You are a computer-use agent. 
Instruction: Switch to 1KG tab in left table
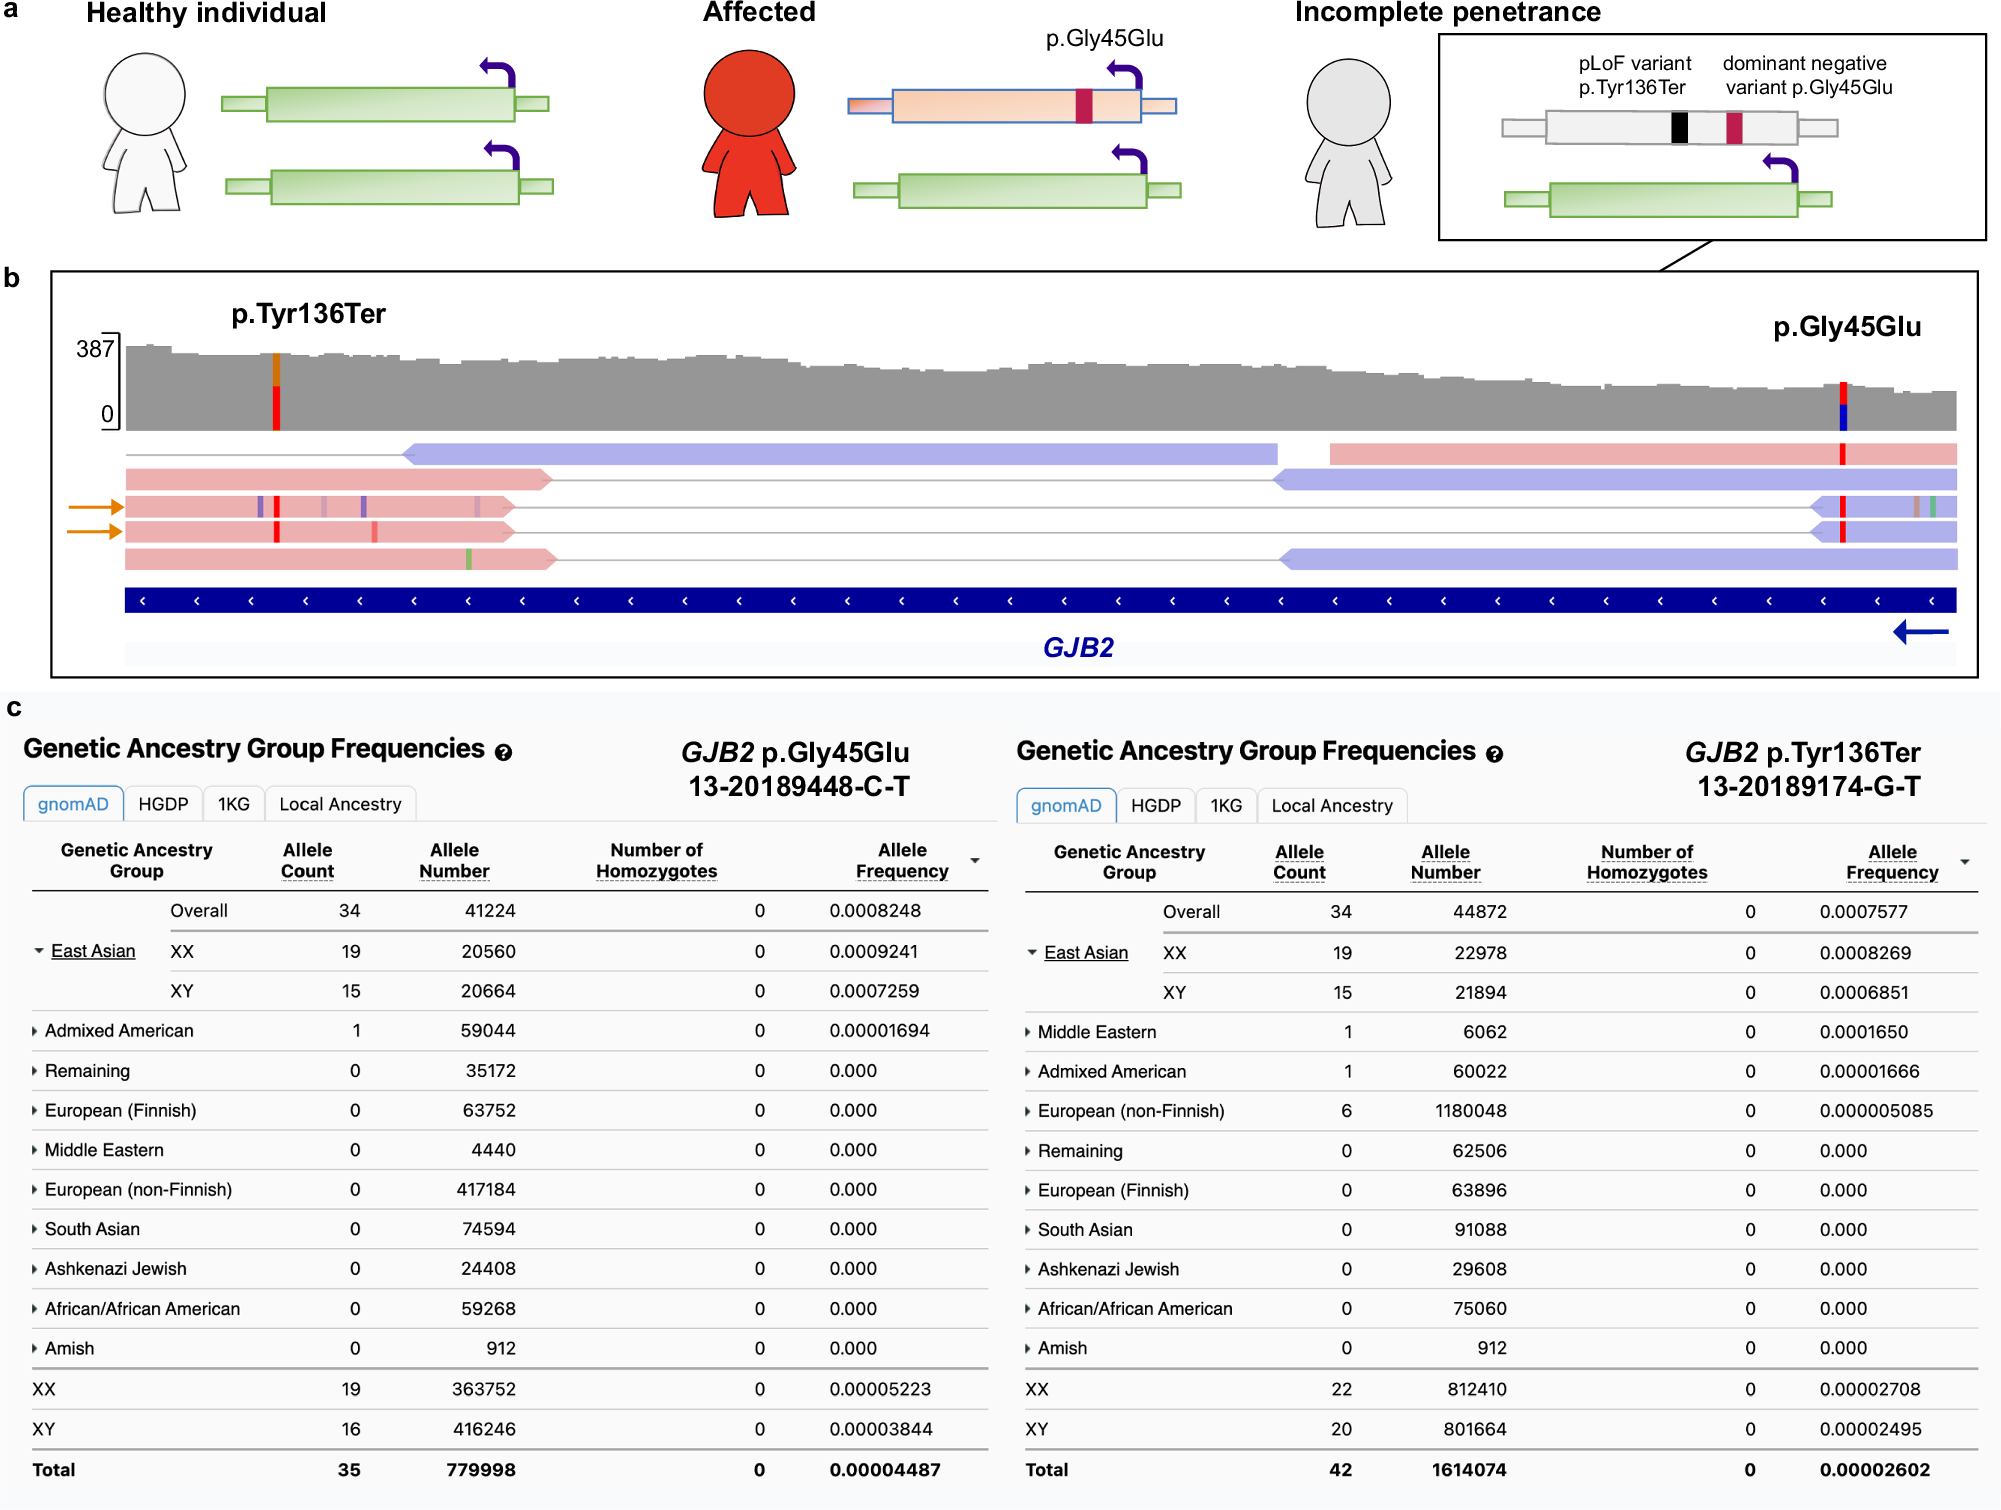(234, 803)
